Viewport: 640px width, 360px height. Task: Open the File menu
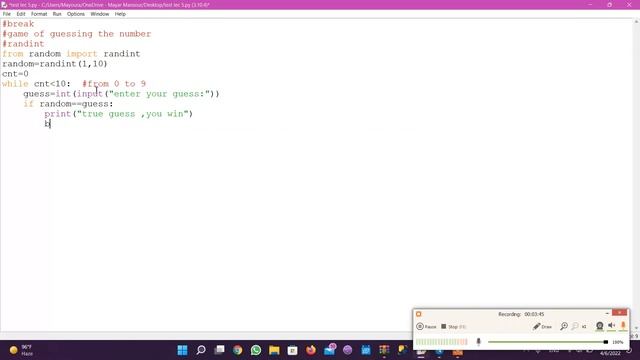coord(7,14)
